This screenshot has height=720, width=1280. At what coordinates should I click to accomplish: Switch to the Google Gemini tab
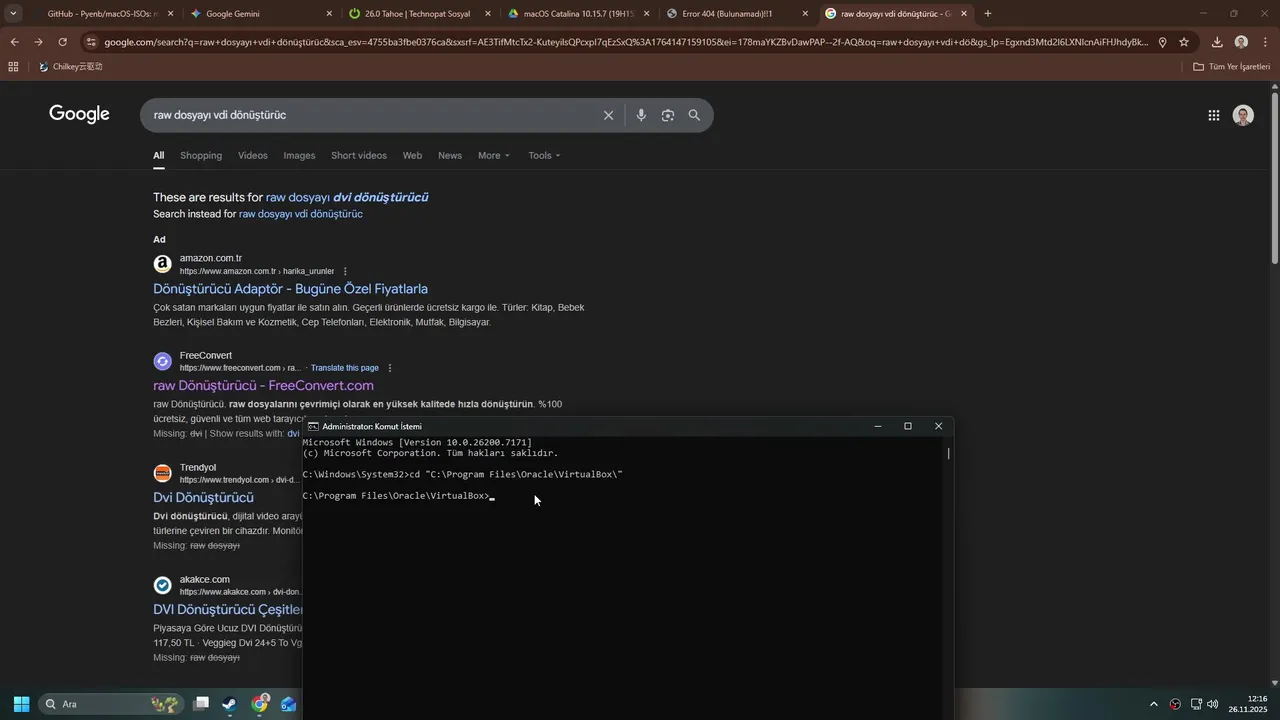(260, 14)
